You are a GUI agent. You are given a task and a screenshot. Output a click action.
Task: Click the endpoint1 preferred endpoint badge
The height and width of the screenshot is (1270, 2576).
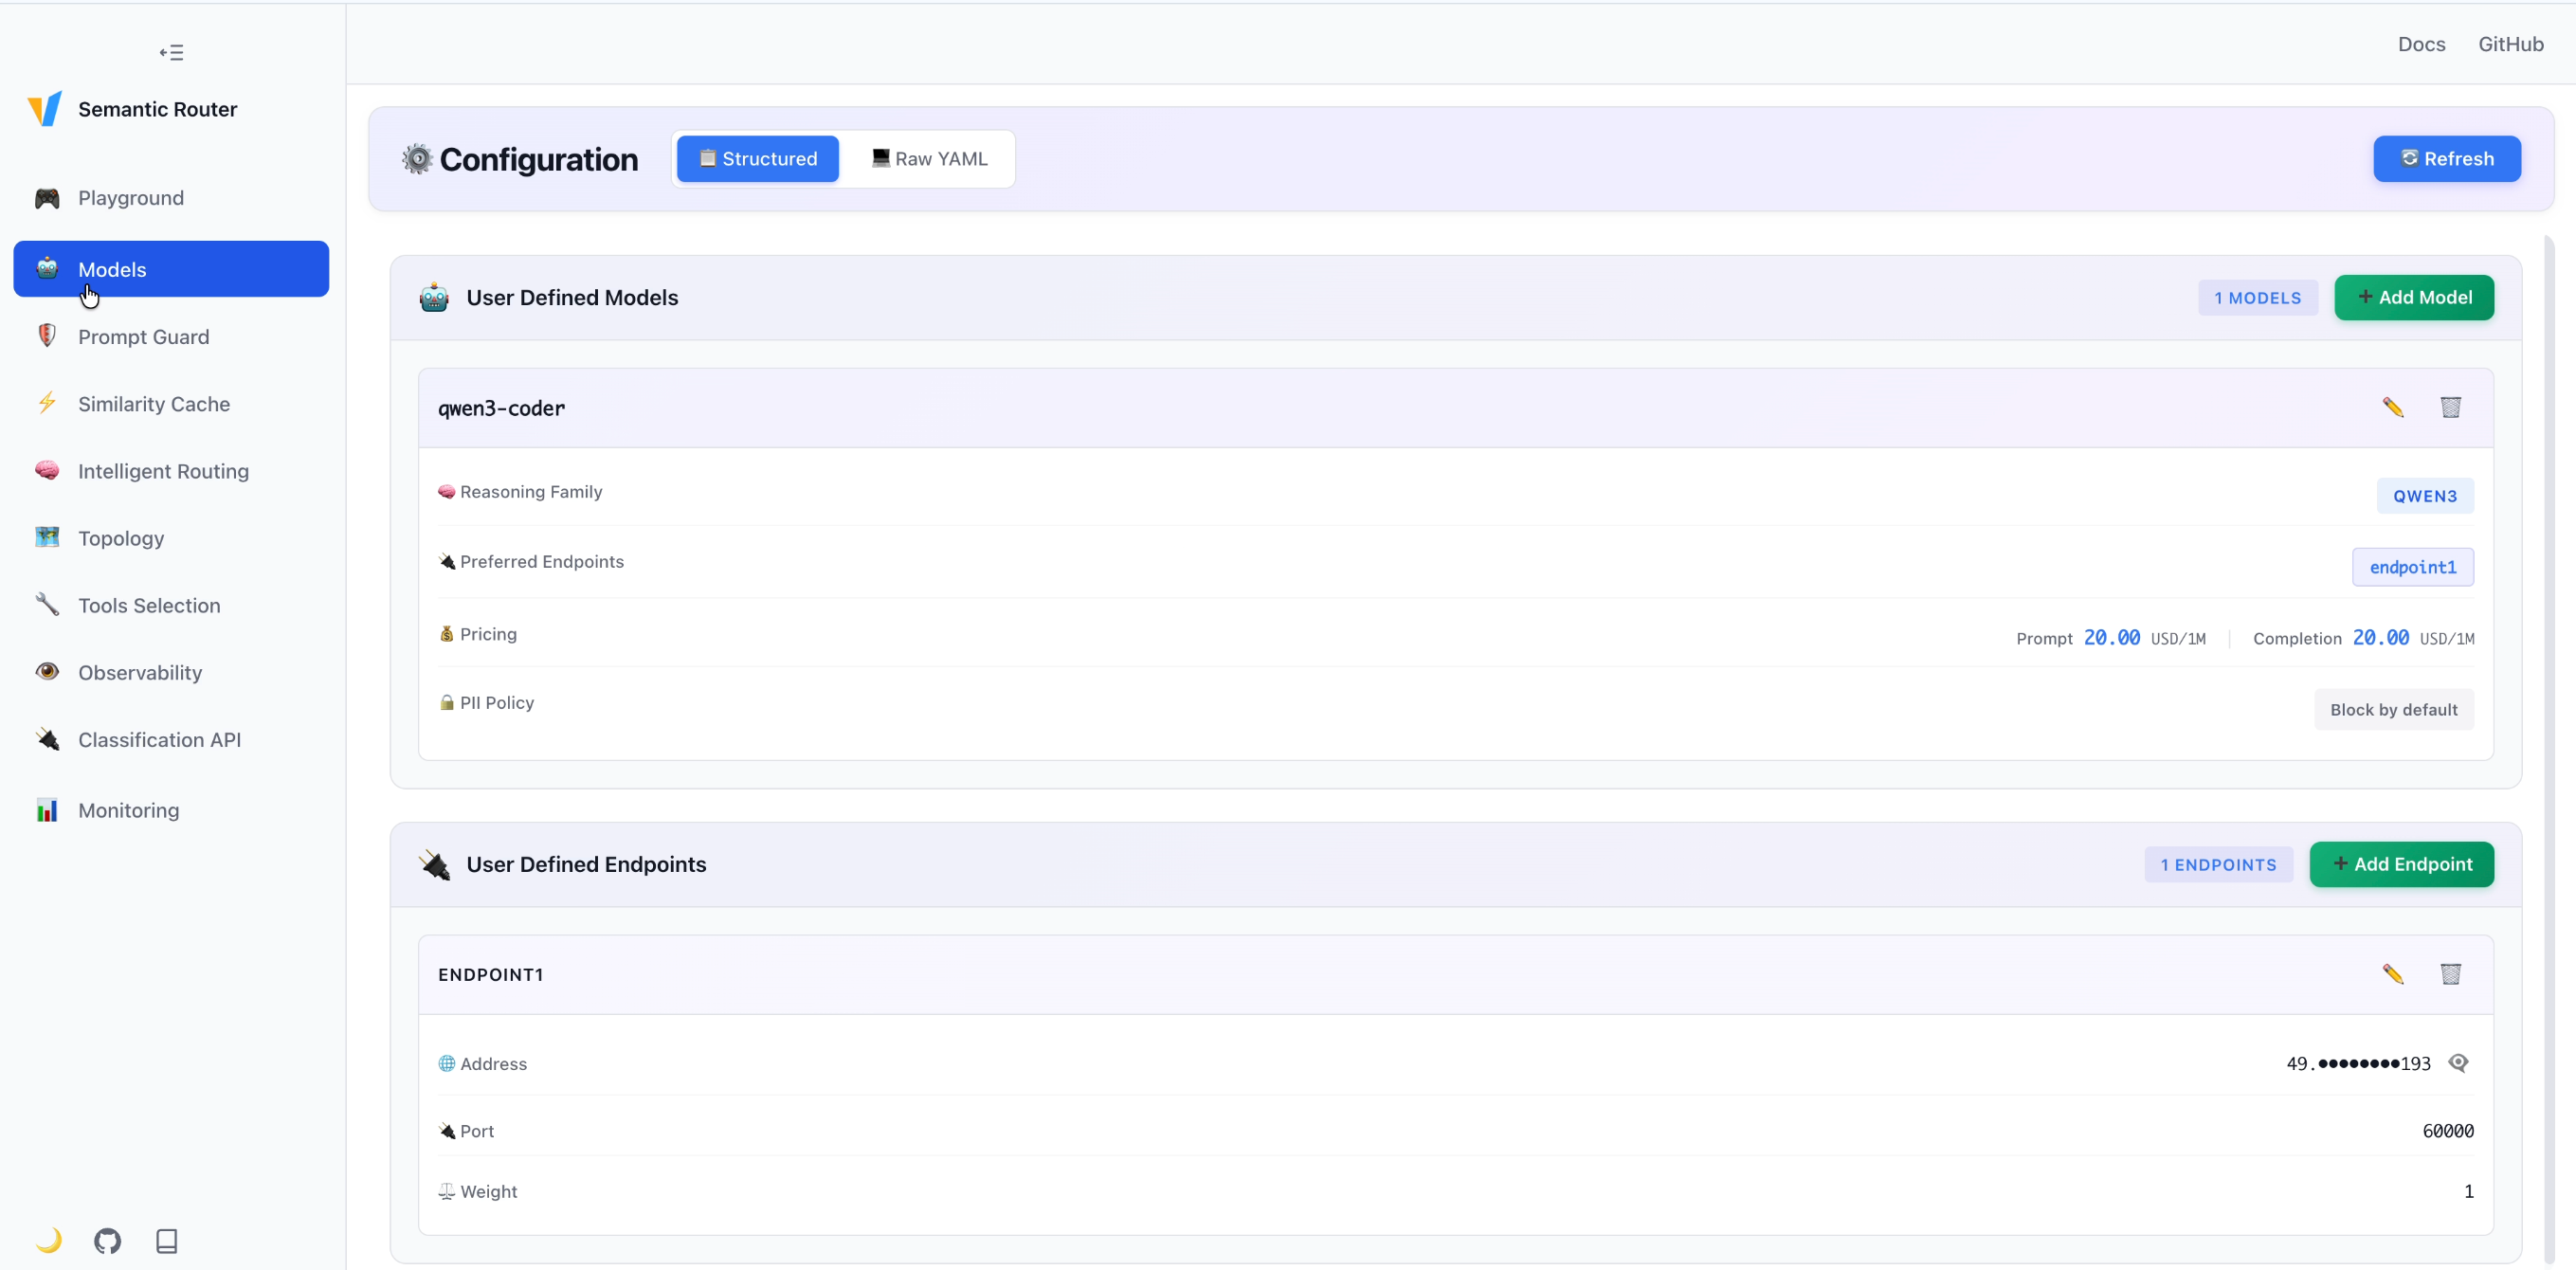(x=2412, y=567)
